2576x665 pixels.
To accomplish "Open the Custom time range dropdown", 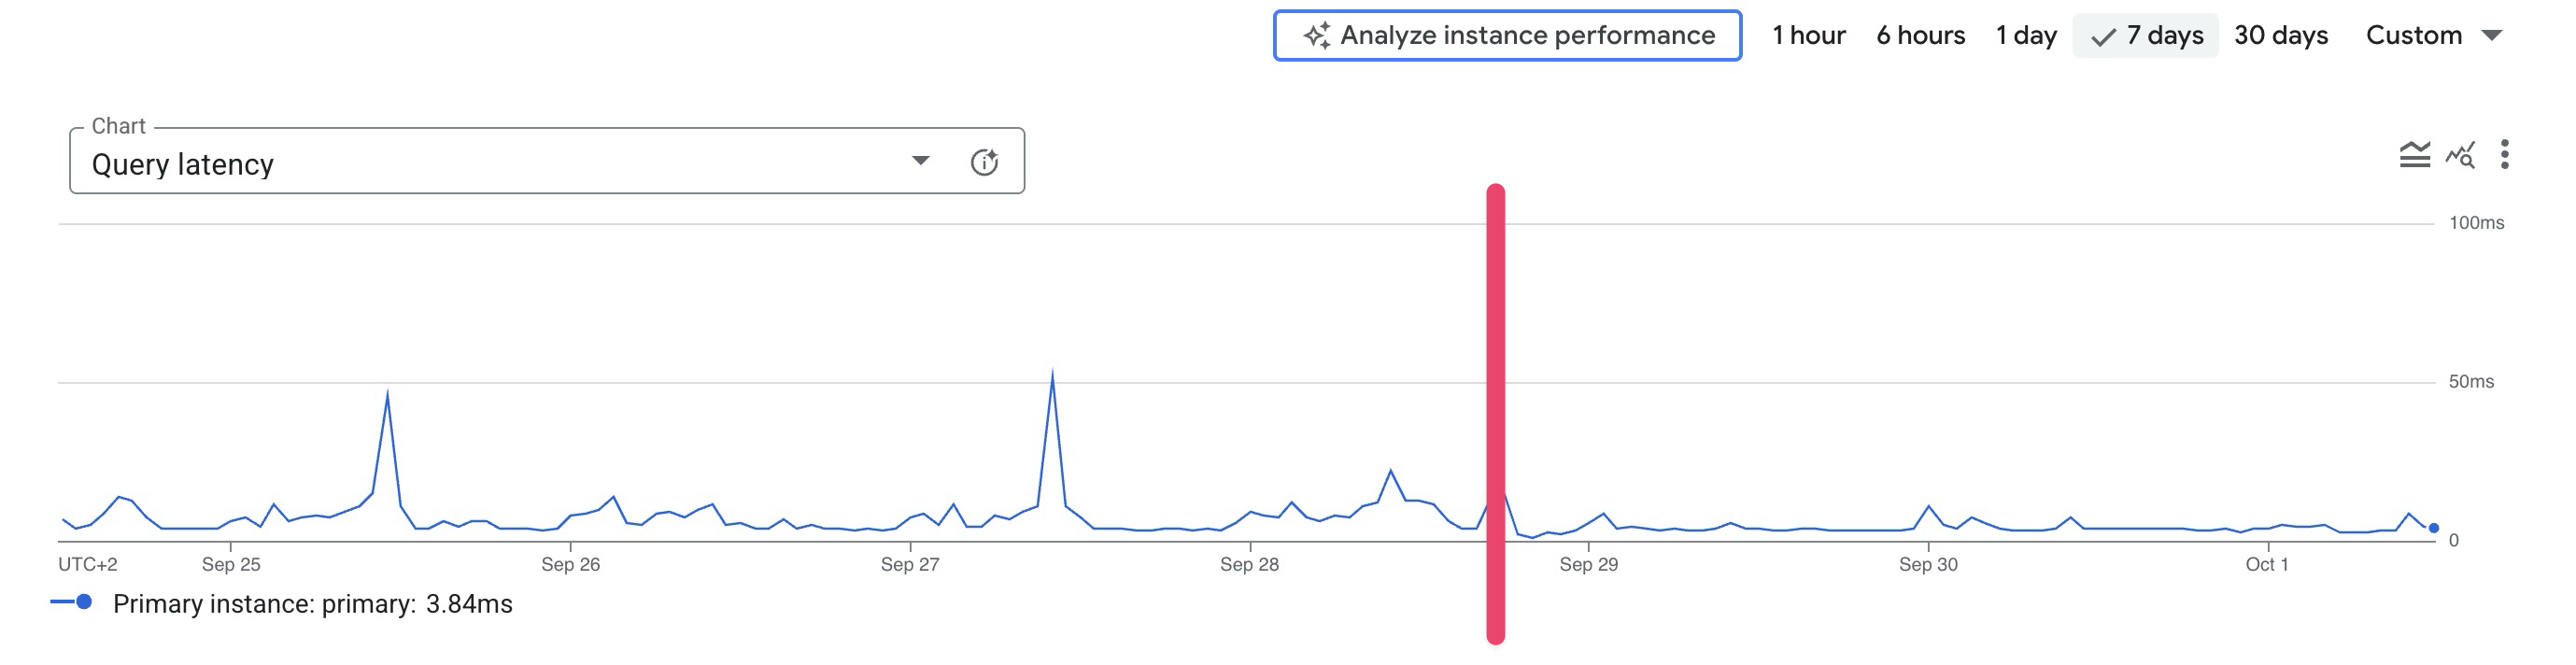I will 2433,36.
